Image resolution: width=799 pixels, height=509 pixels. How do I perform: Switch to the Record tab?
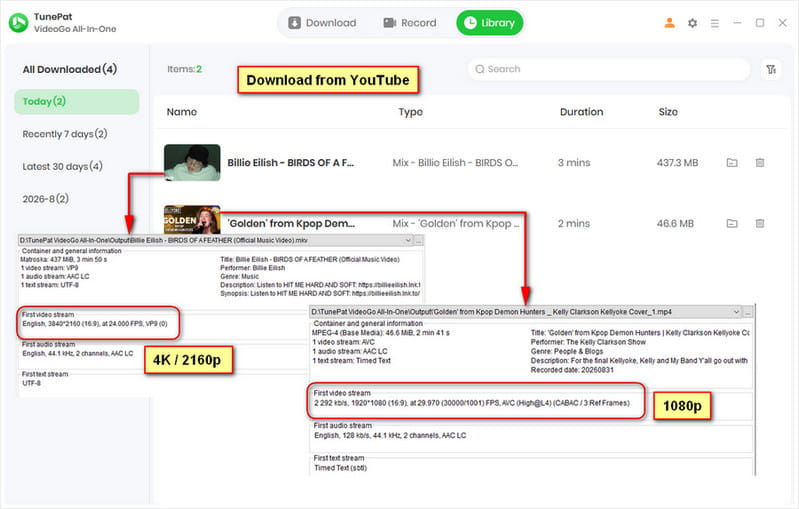pos(410,23)
